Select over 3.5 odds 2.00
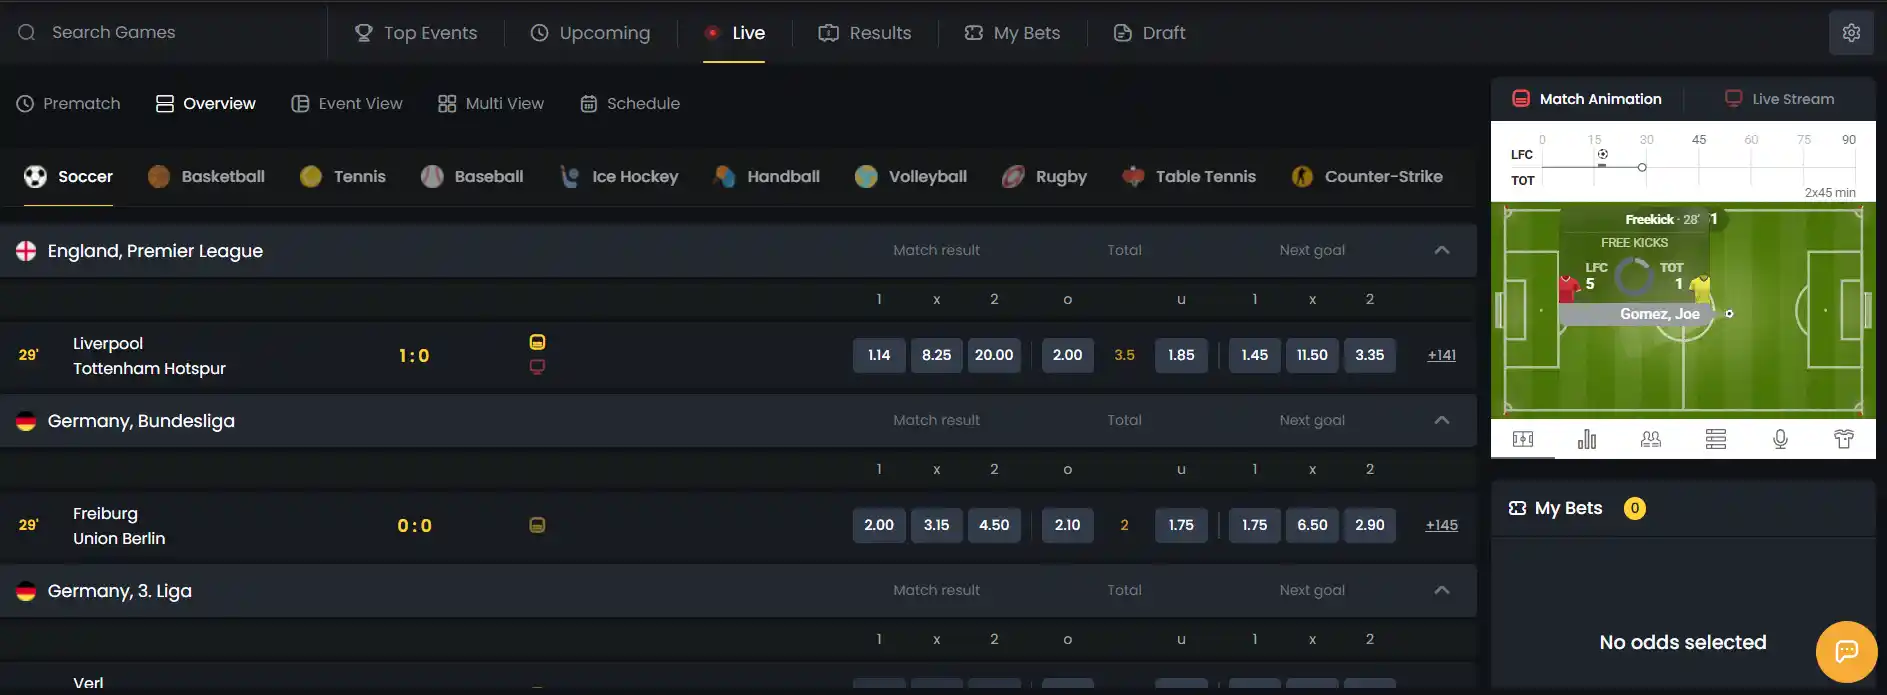This screenshot has width=1887, height=695. coord(1067,355)
